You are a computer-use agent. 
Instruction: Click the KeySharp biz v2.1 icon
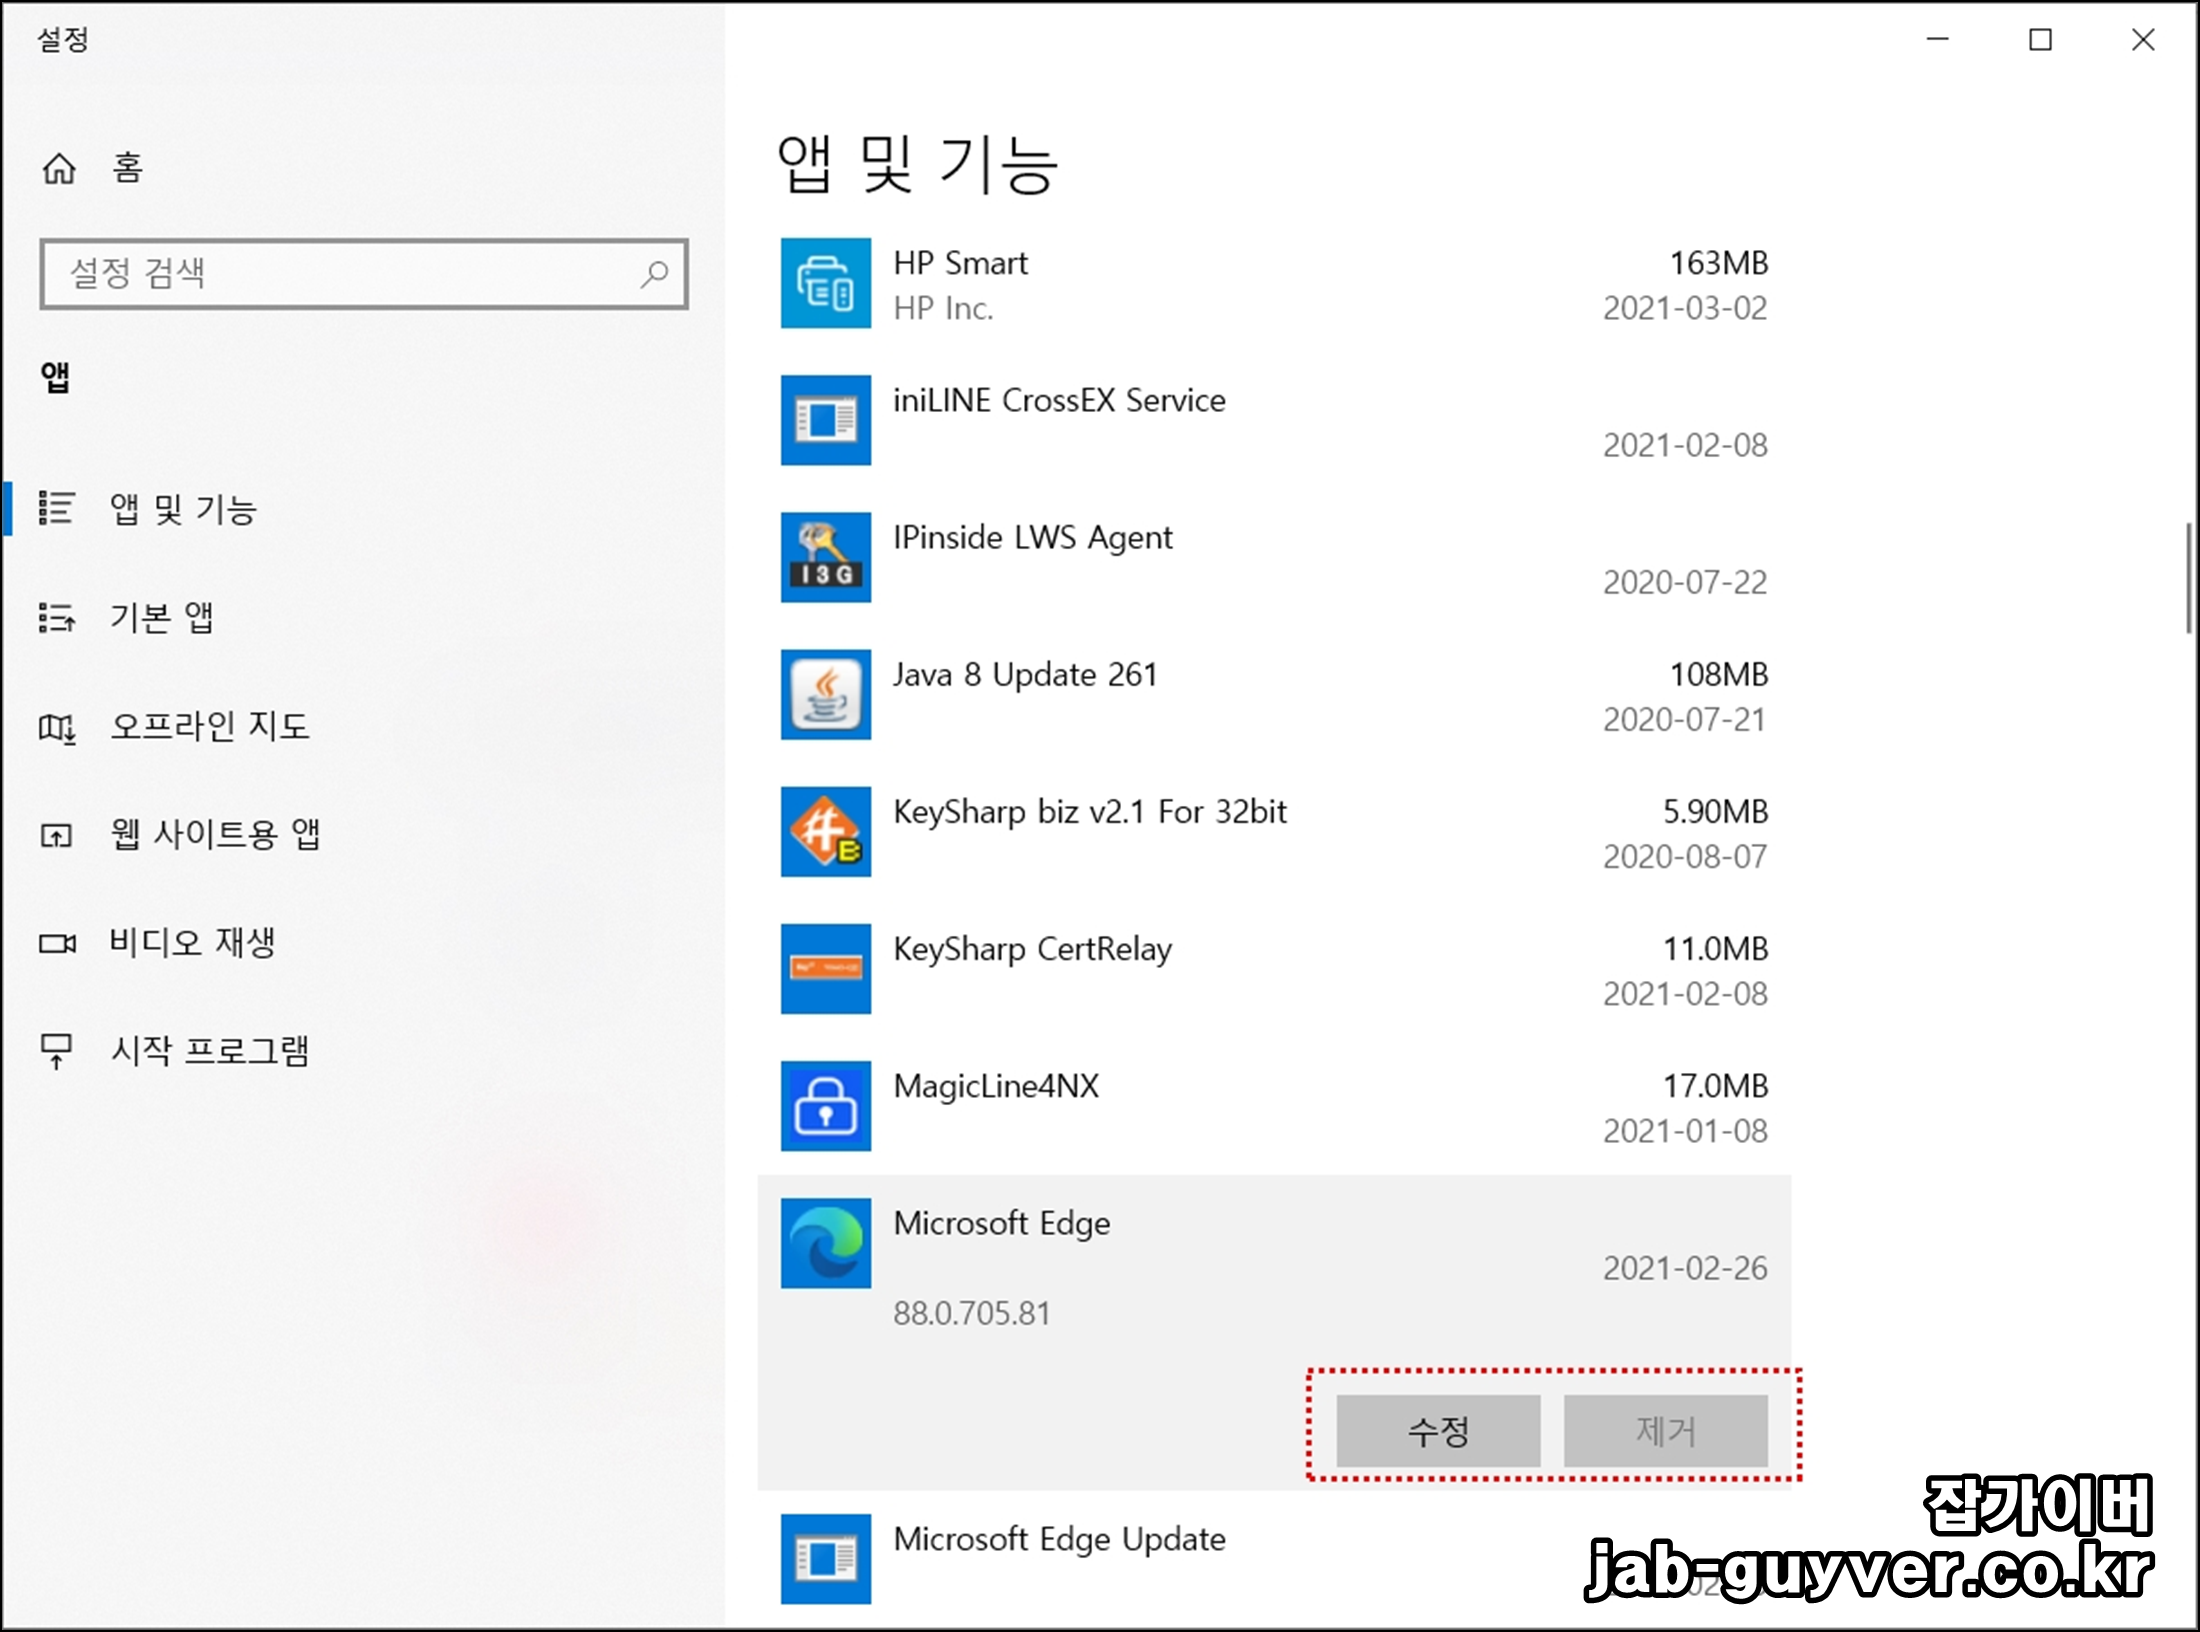825,831
